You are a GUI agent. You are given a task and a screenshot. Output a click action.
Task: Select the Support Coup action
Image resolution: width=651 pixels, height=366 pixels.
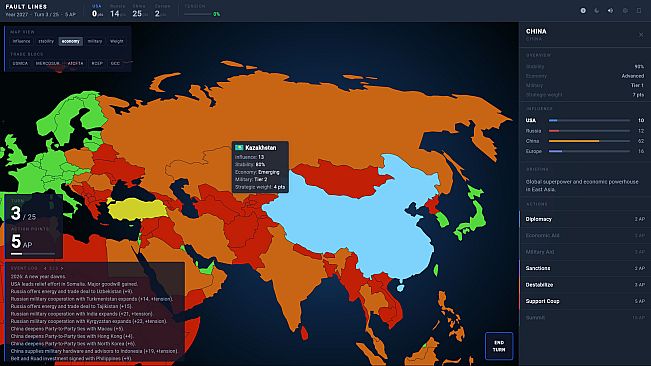pos(585,301)
